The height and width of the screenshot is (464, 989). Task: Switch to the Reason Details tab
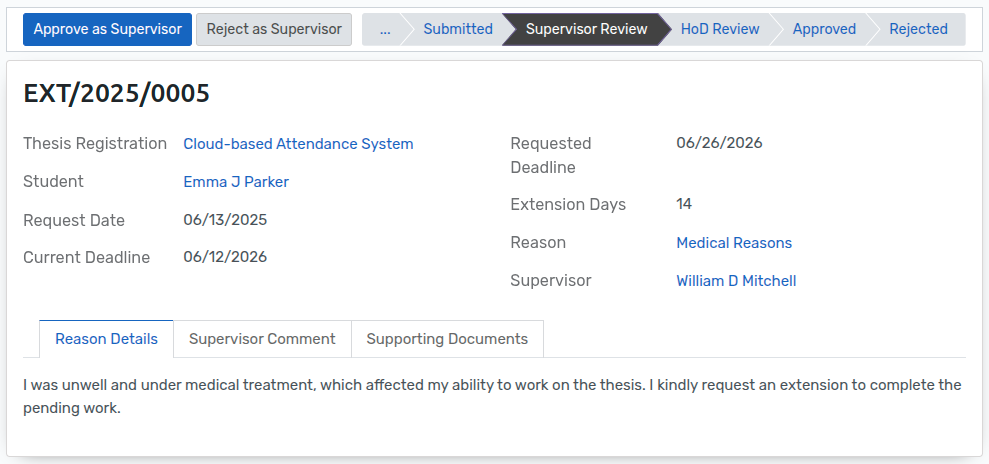point(106,339)
